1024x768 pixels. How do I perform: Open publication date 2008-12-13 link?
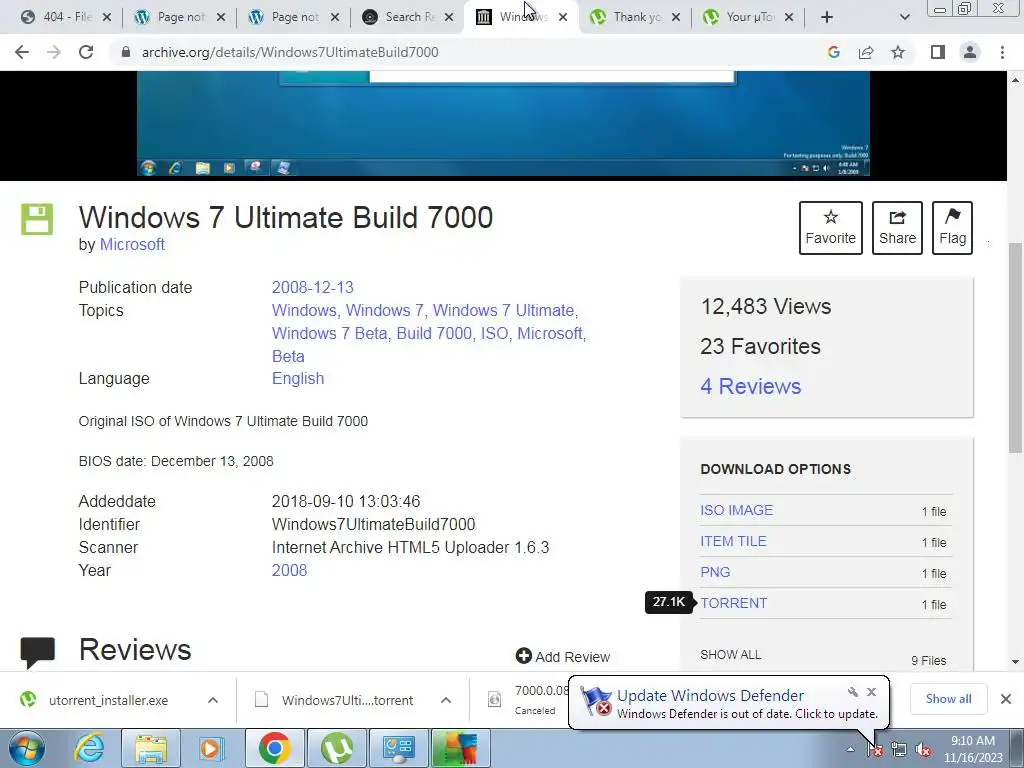[312, 287]
